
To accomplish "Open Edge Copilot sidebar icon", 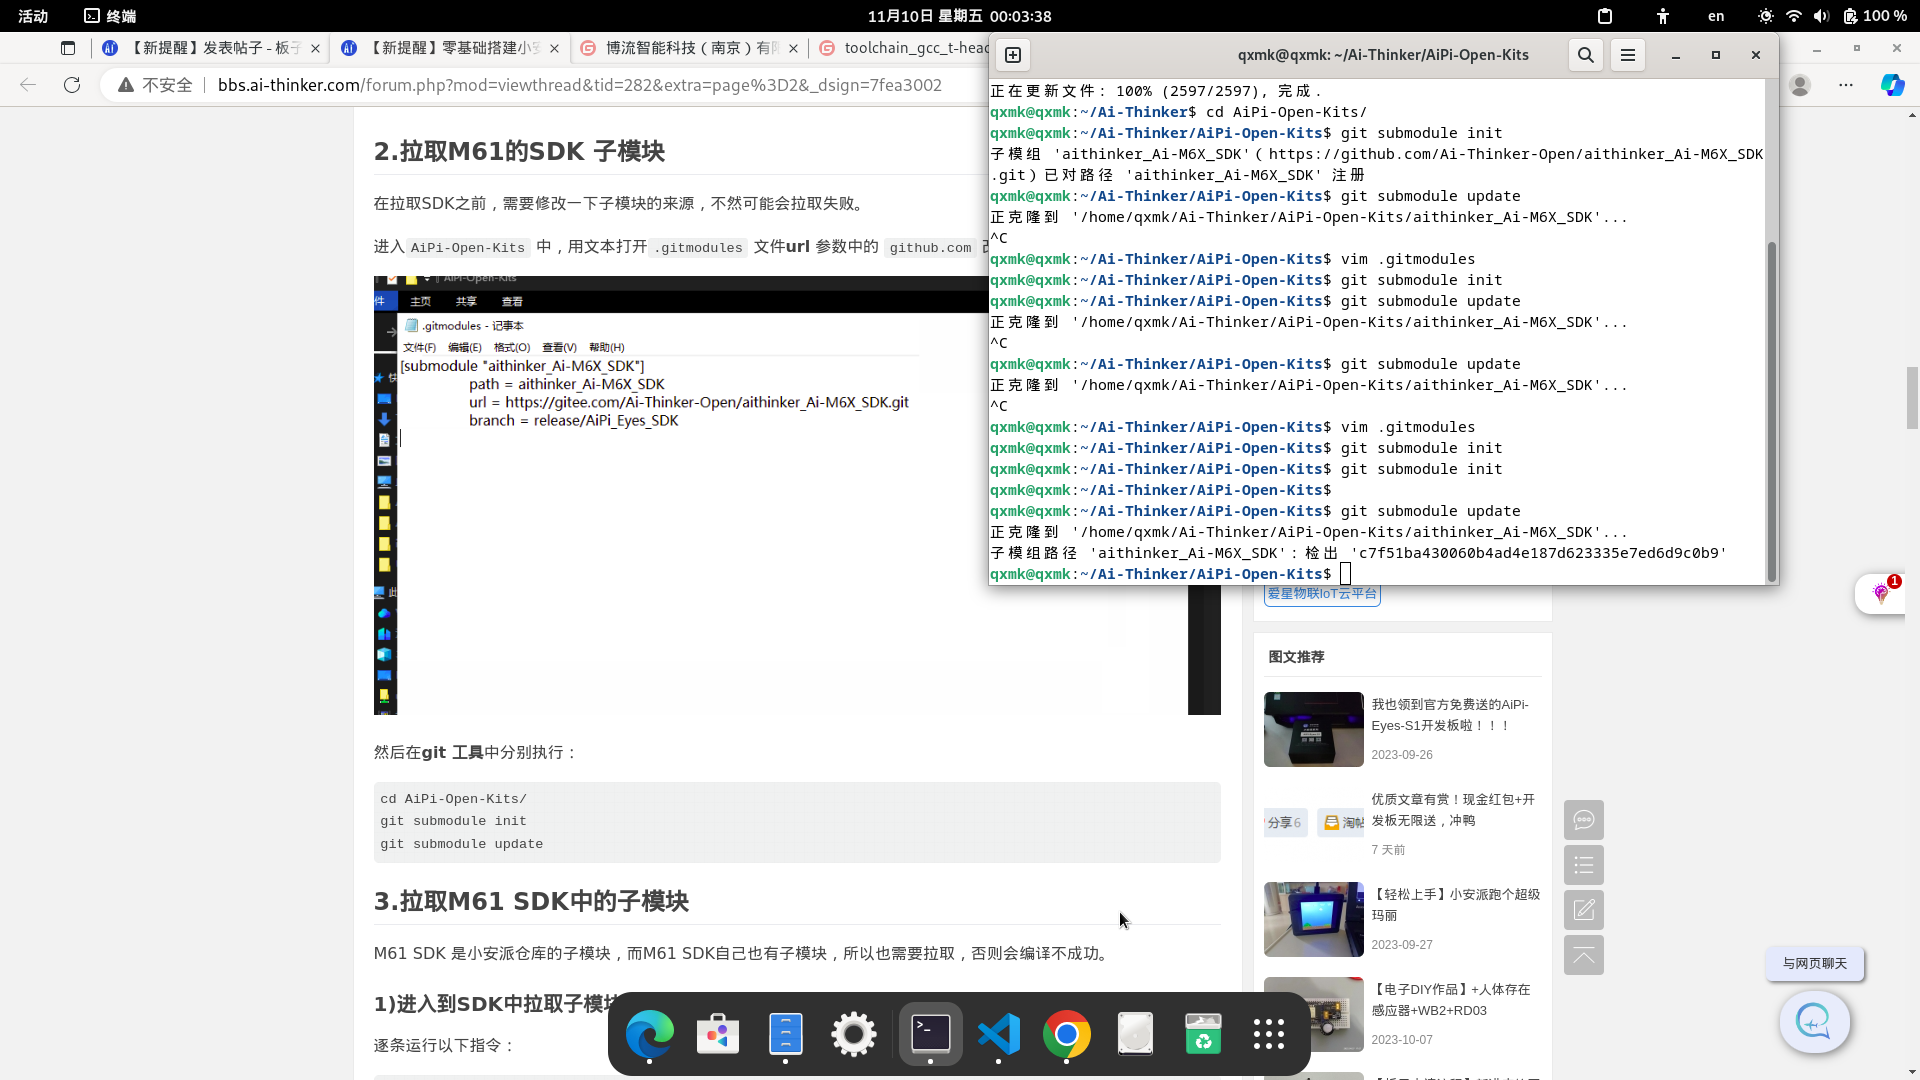I will (x=1893, y=85).
